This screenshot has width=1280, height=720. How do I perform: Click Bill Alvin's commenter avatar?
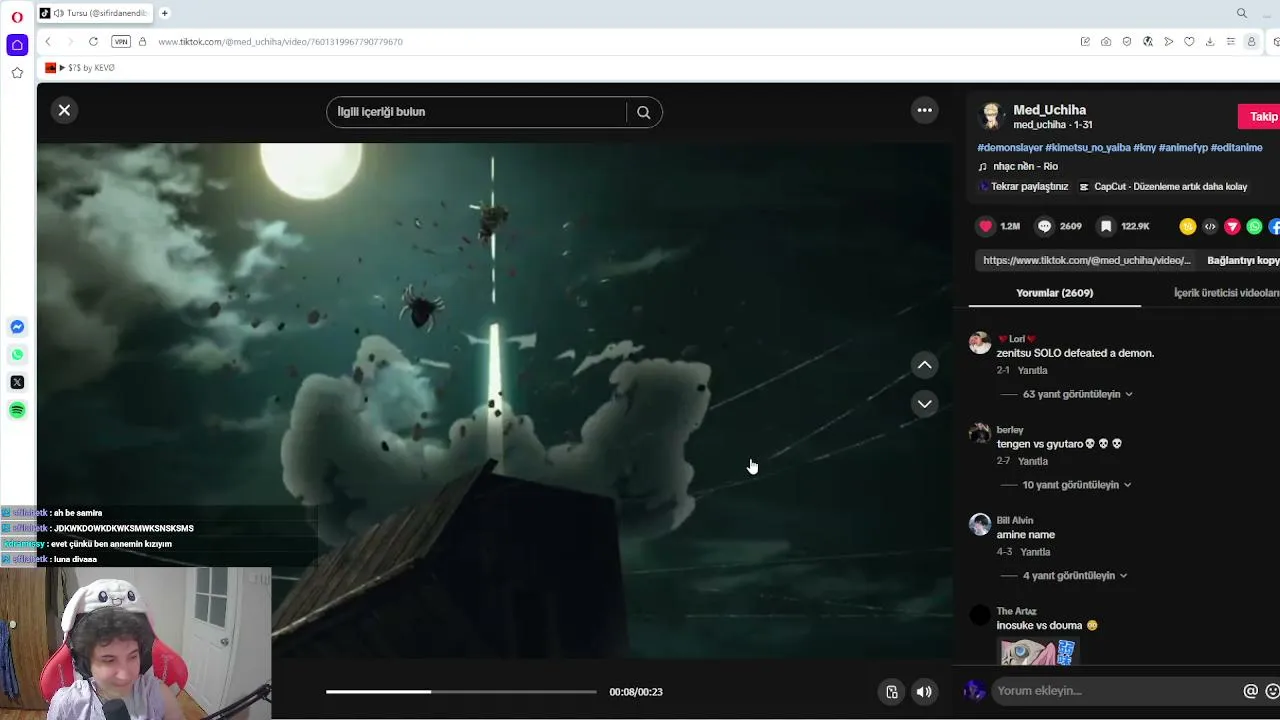980,525
